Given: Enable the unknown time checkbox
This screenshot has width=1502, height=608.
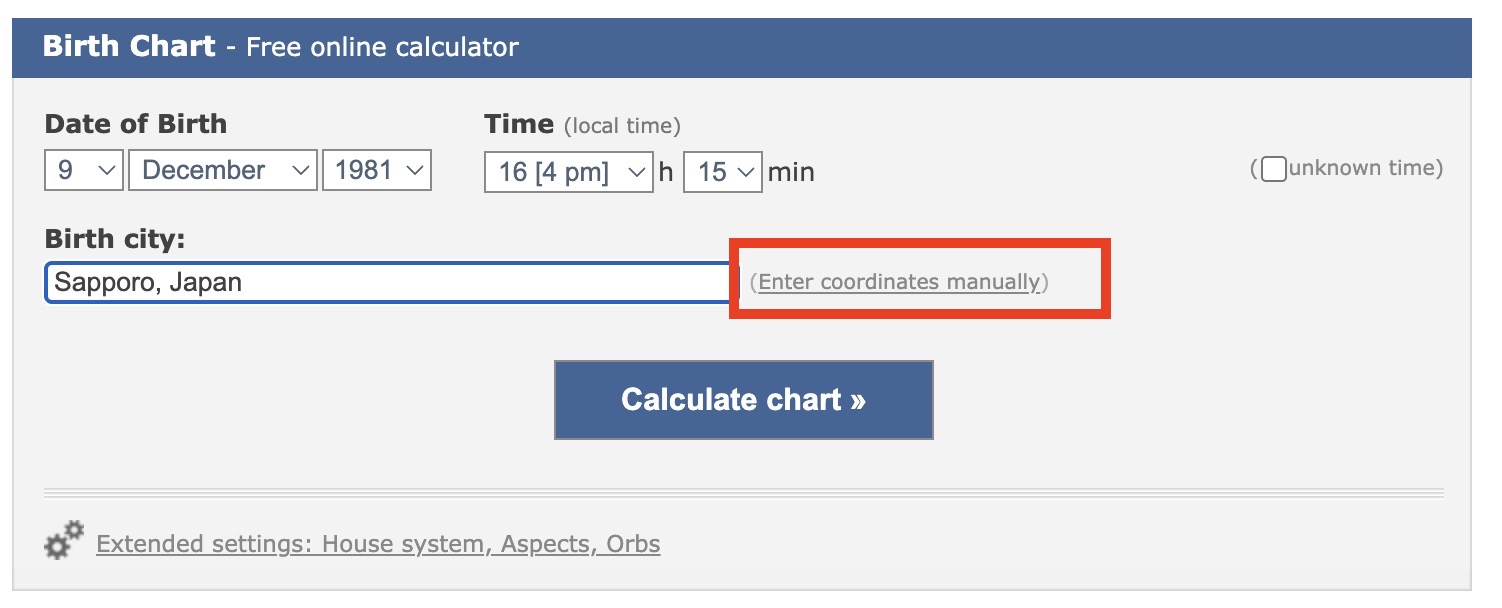Looking at the screenshot, I should click(x=1273, y=169).
